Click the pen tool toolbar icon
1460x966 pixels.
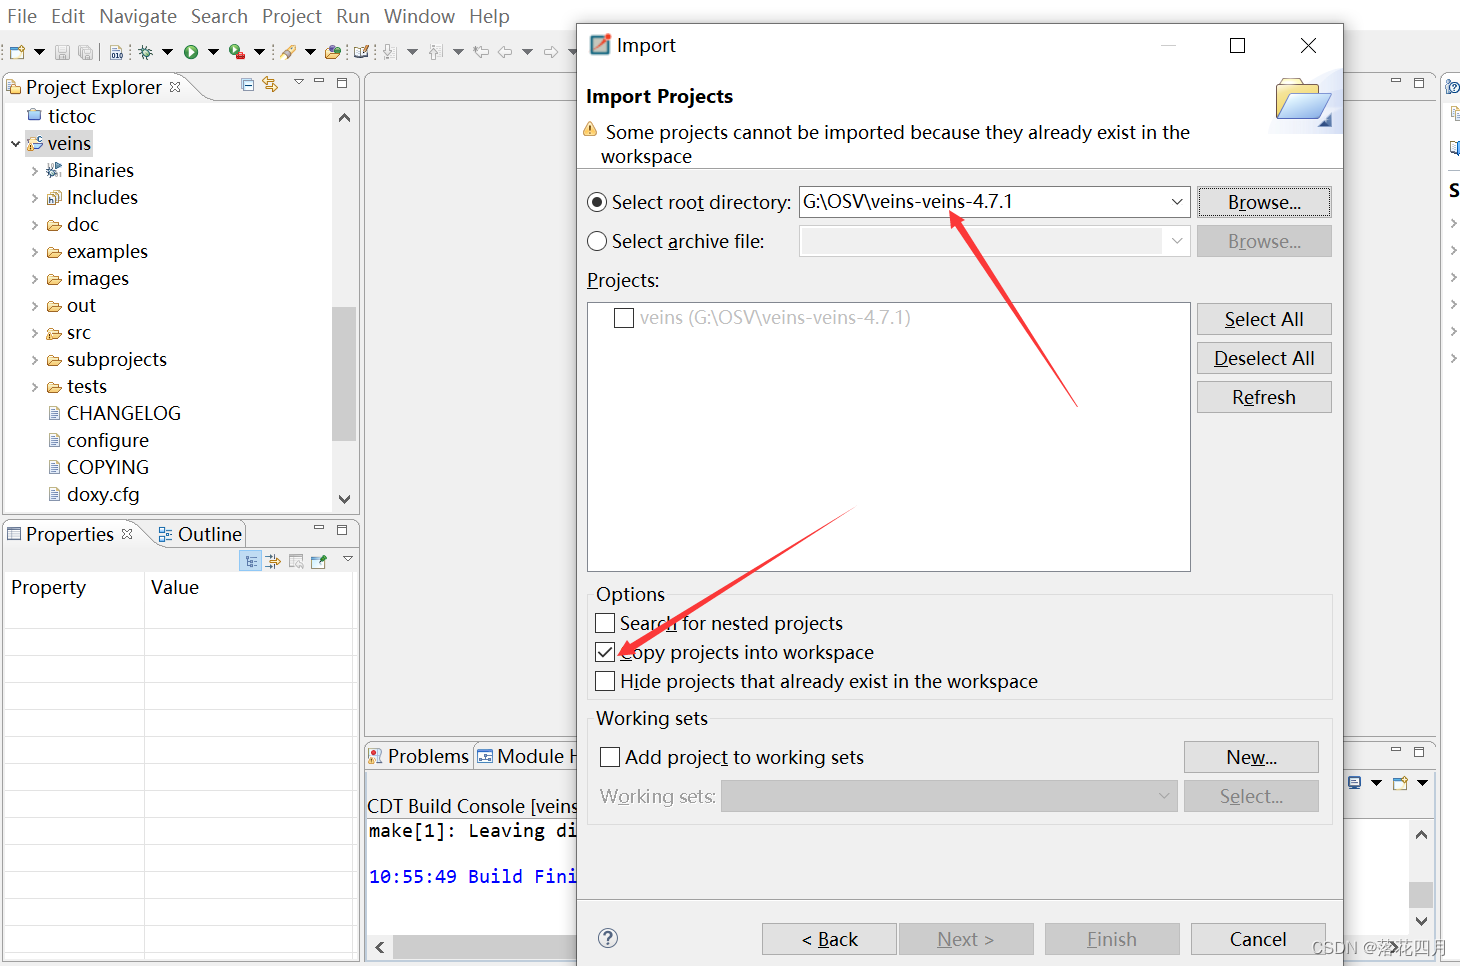click(288, 52)
